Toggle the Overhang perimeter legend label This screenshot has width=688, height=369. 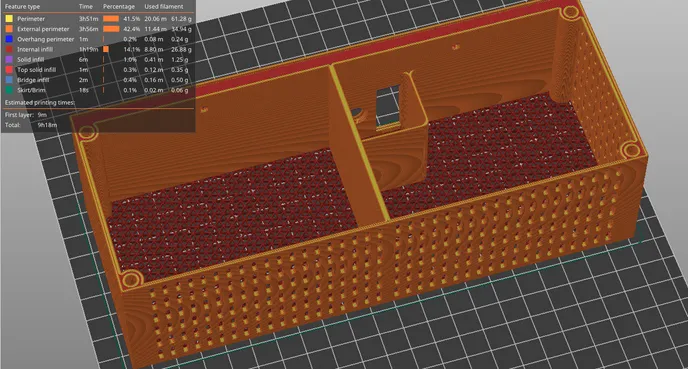coord(46,39)
